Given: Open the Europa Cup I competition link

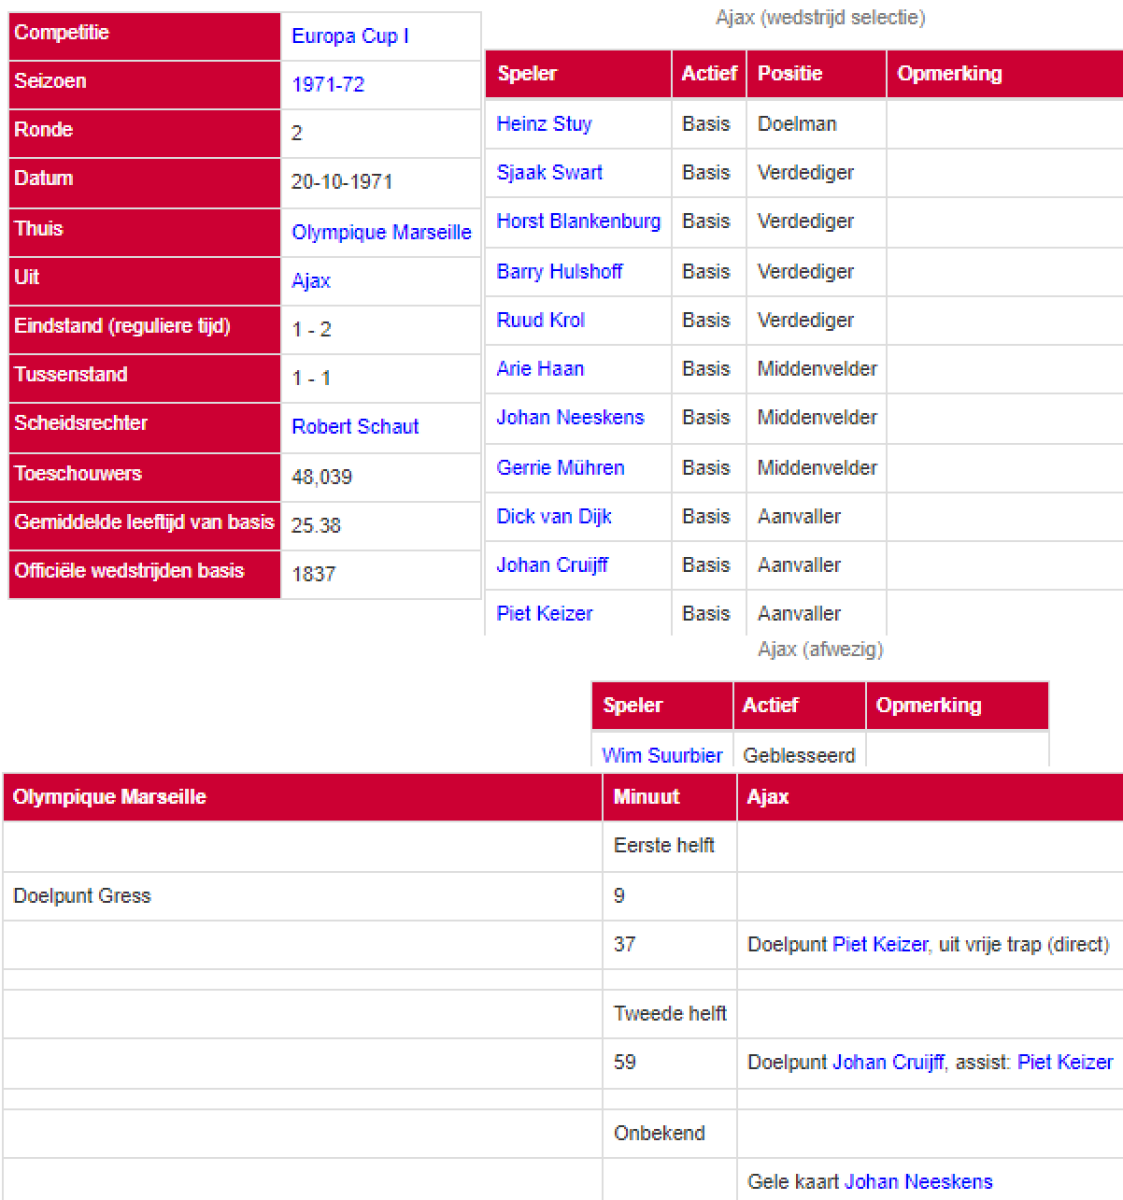Looking at the screenshot, I should coord(350,36).
